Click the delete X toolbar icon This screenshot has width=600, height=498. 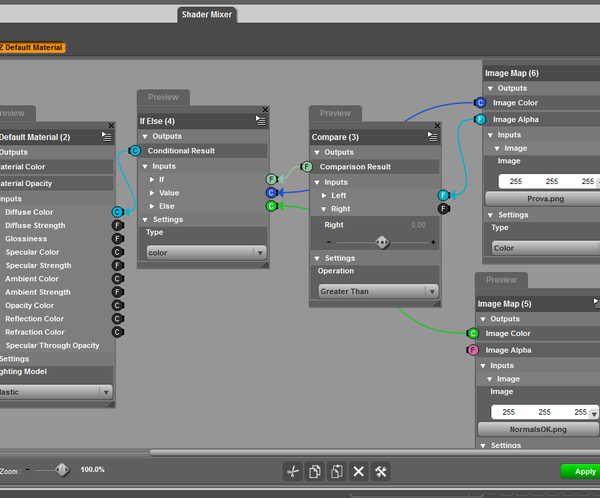click(359, 471)
